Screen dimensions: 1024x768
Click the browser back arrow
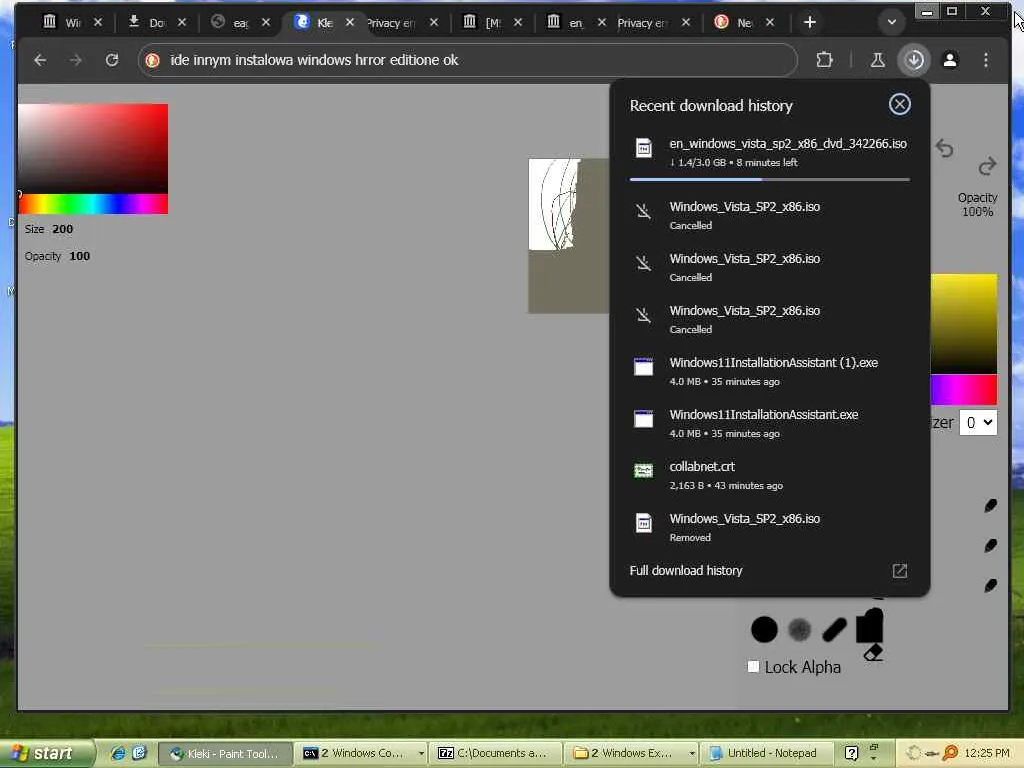pos(40,60)
